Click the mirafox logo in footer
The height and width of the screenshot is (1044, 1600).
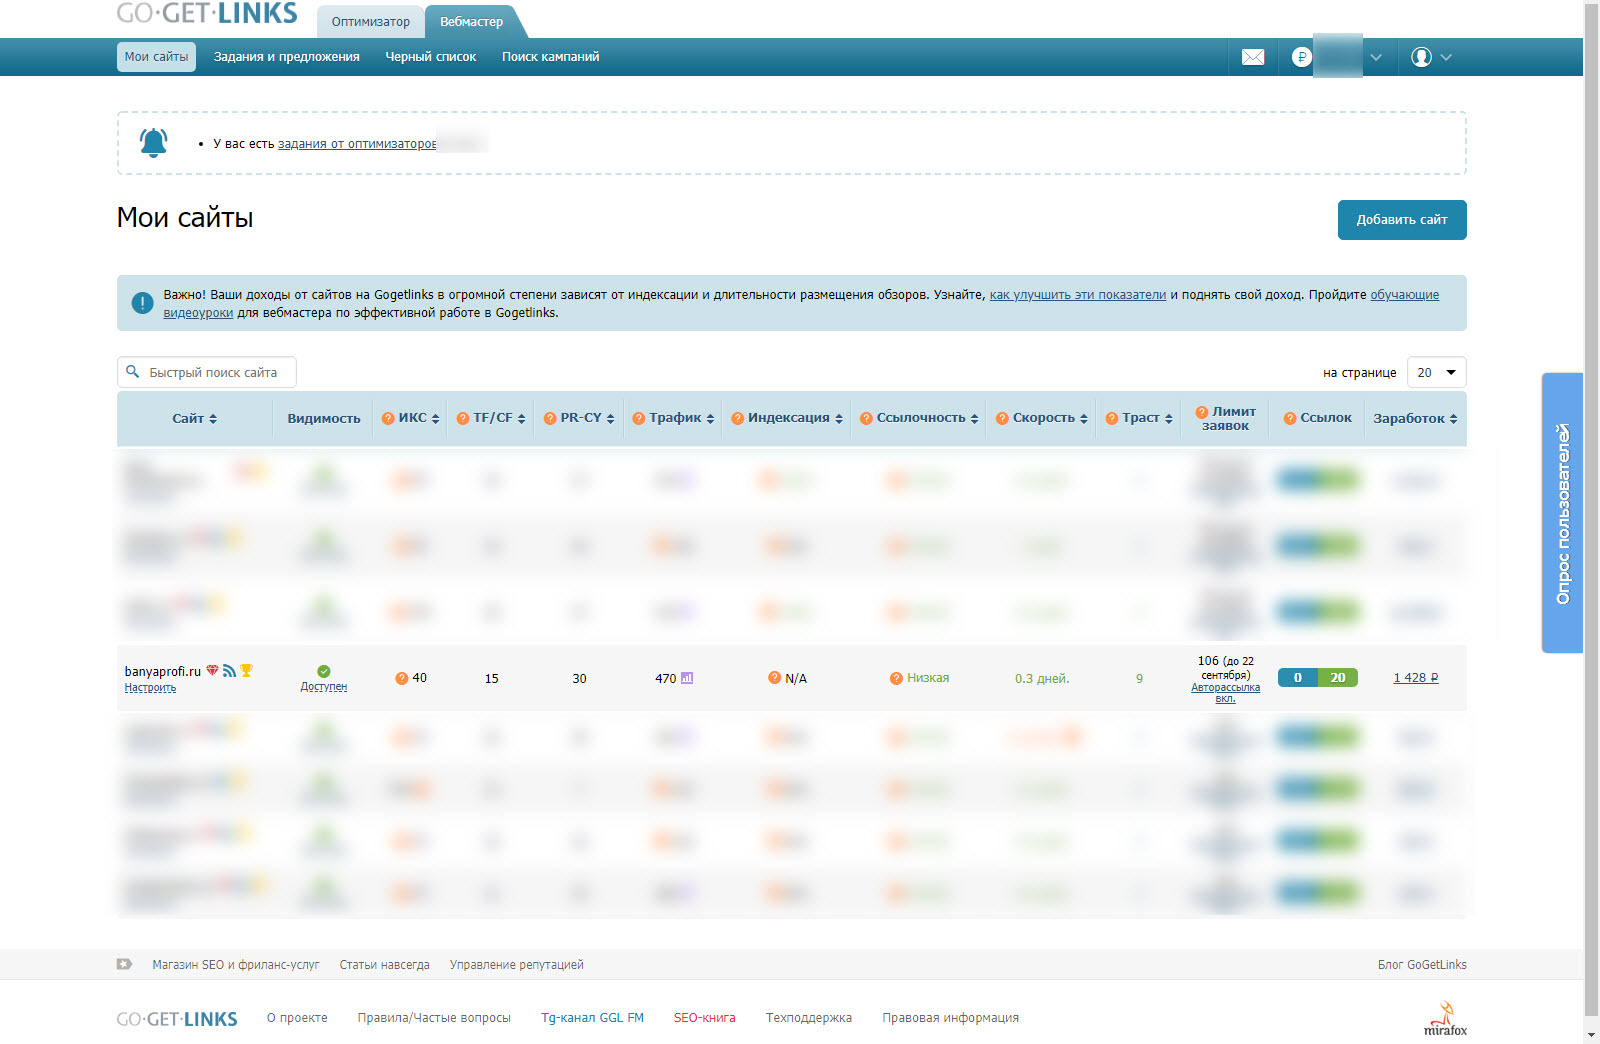click(1445, 1018)
